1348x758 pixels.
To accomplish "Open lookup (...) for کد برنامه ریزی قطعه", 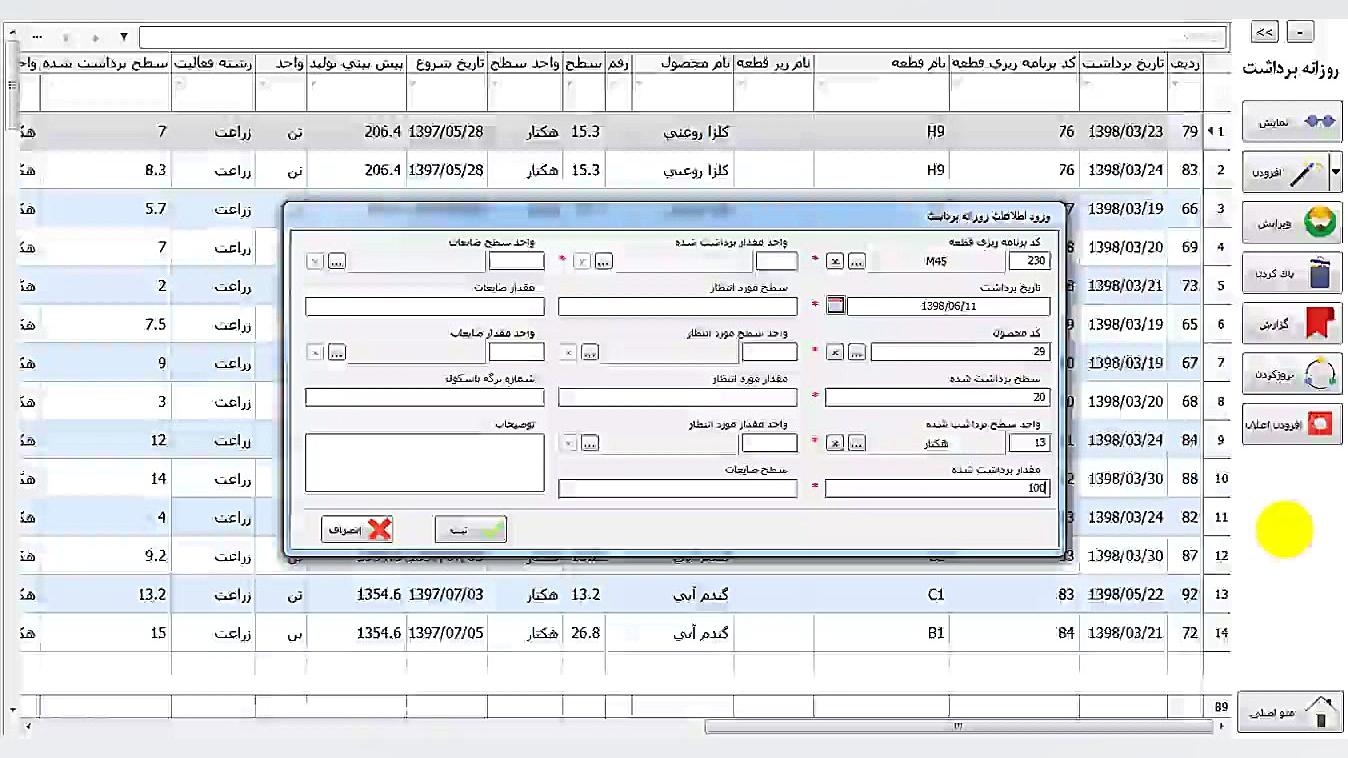I will (x=857, y=261).
